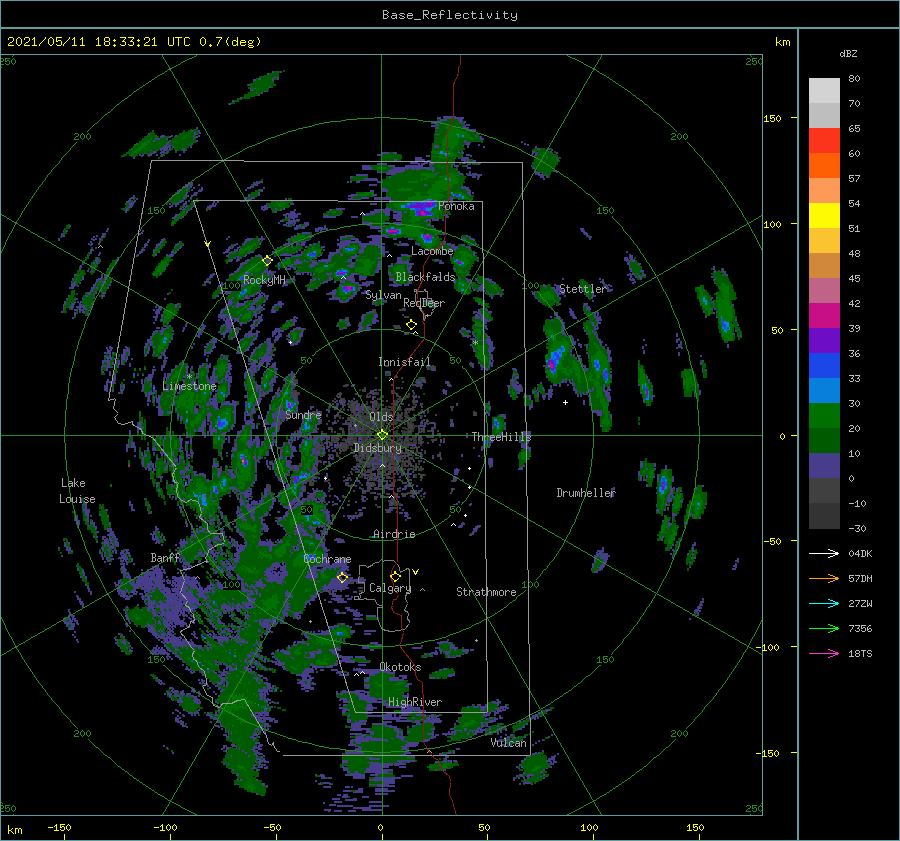Pick the light blue swatch above 30 dBZ
The width and height of the screenshot is (900, 841).
pos(824,391)
